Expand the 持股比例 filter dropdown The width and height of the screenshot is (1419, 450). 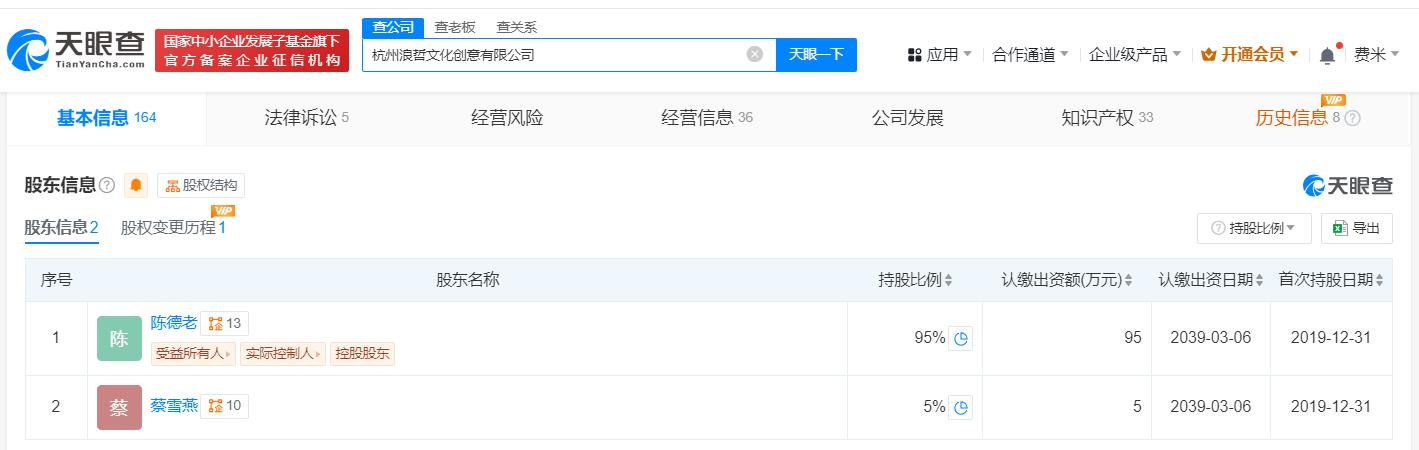click(1254, 228)
